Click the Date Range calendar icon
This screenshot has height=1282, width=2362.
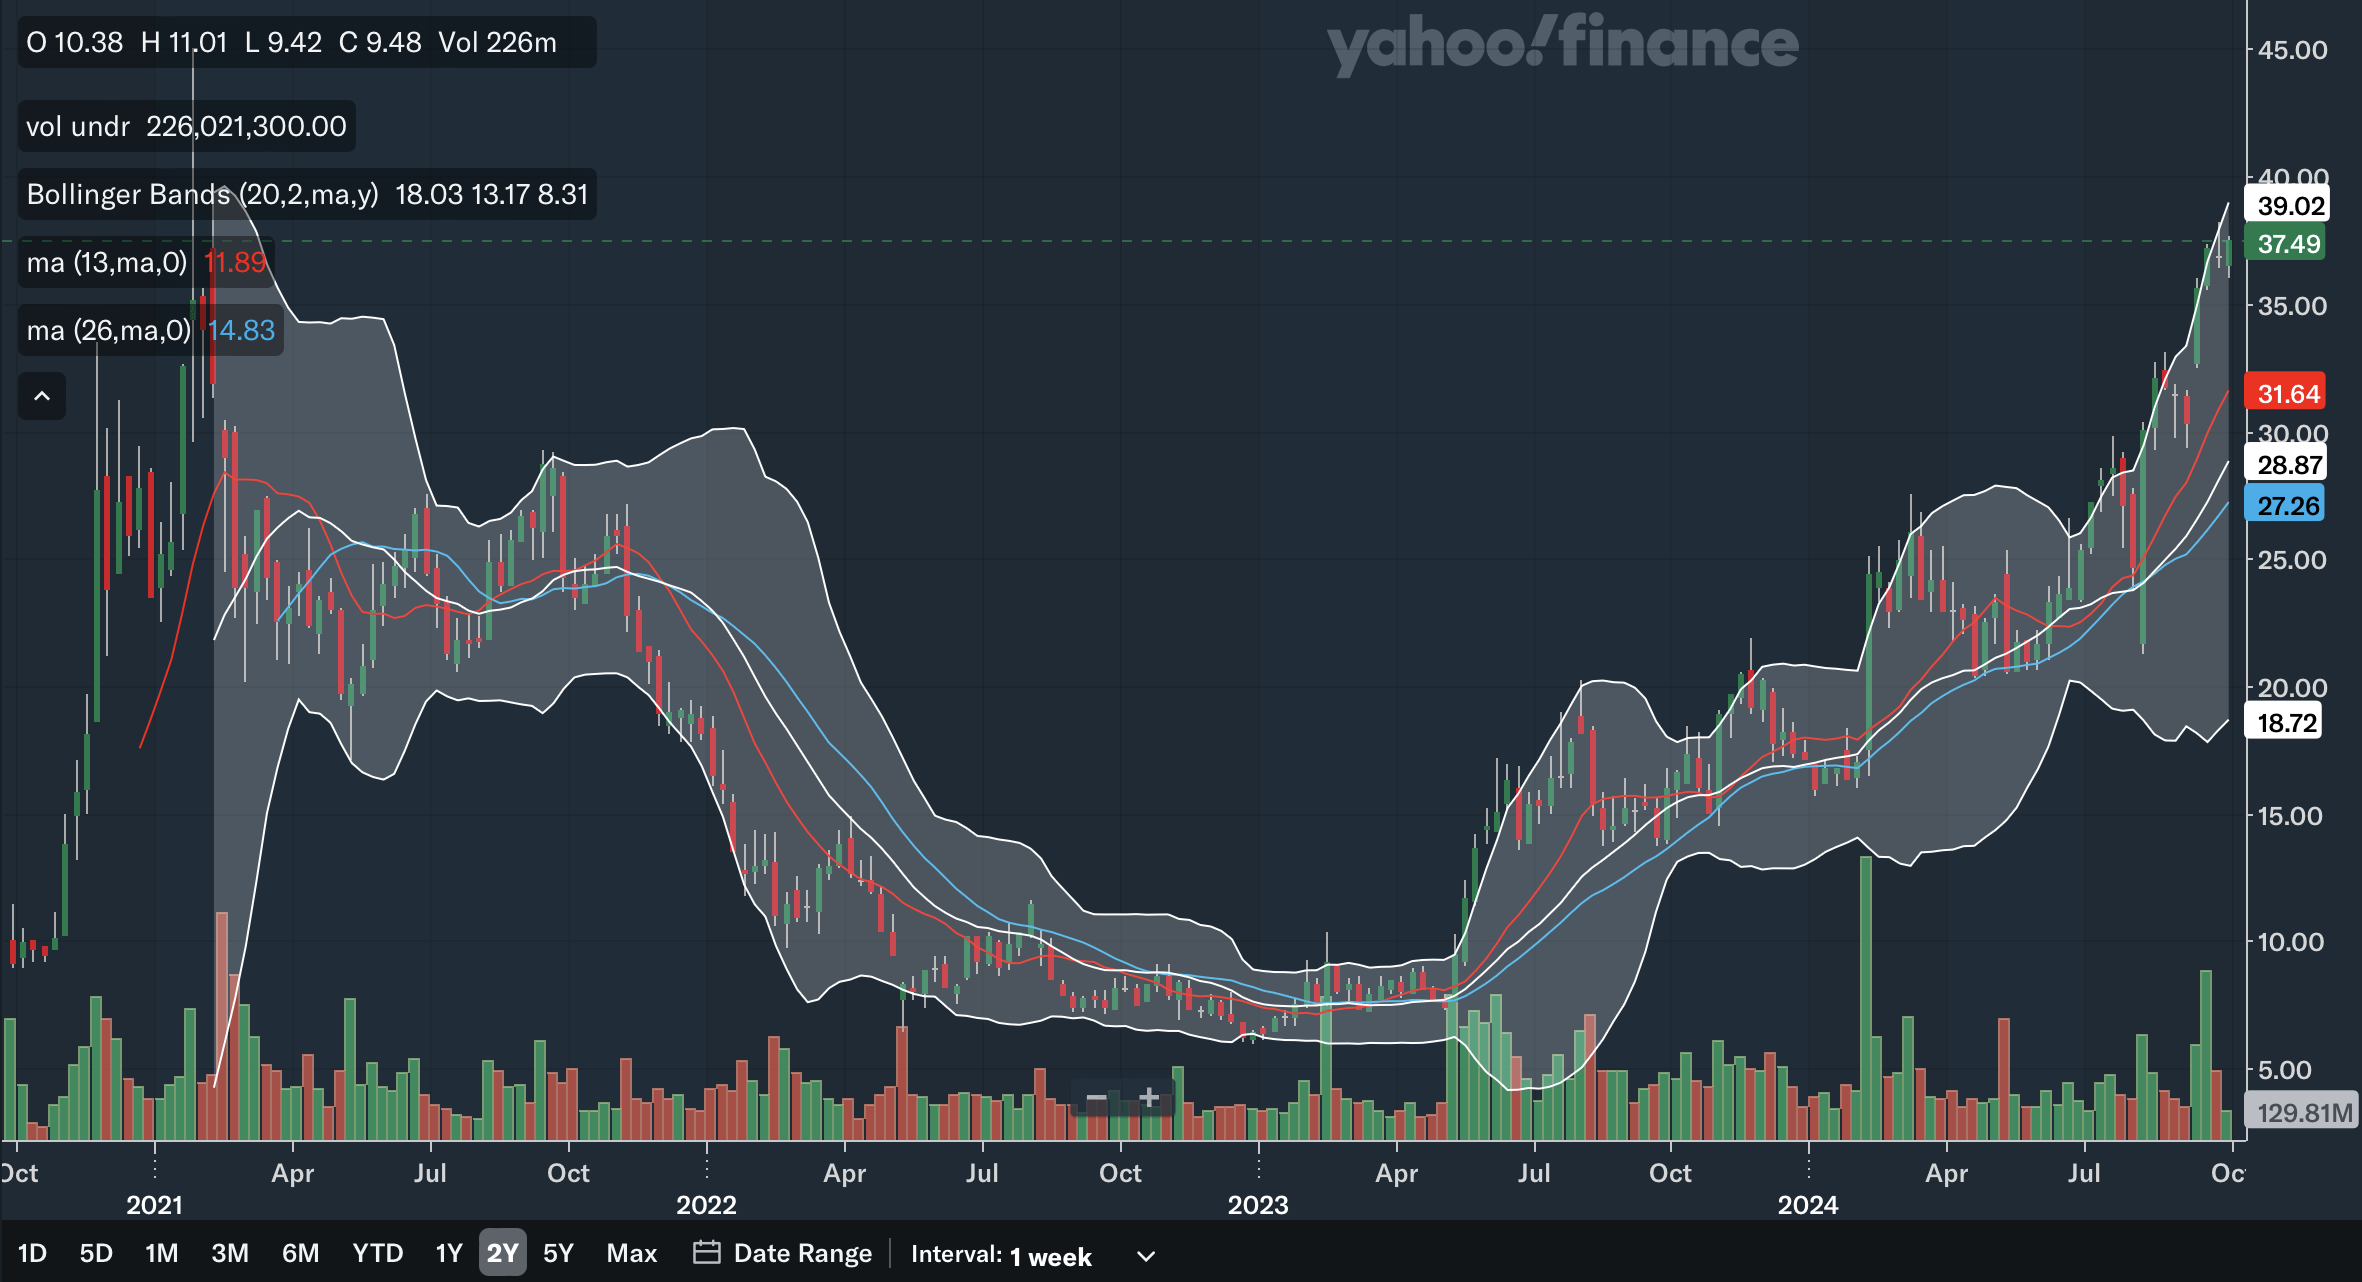coord(706,1253)
